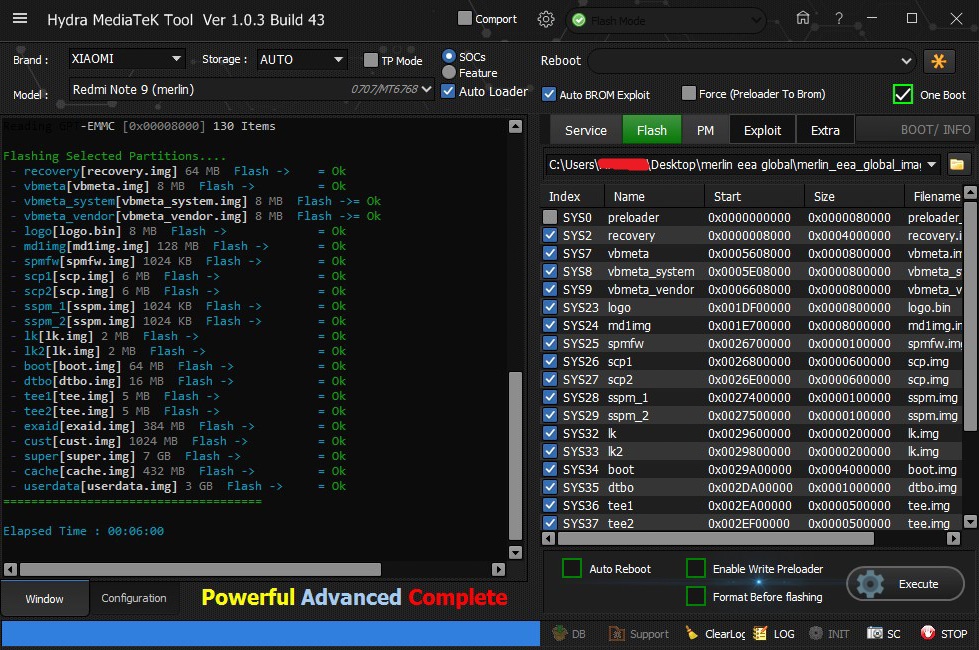Click the home icon in title bar
The image size is (979, 650).
coord(803,19)
